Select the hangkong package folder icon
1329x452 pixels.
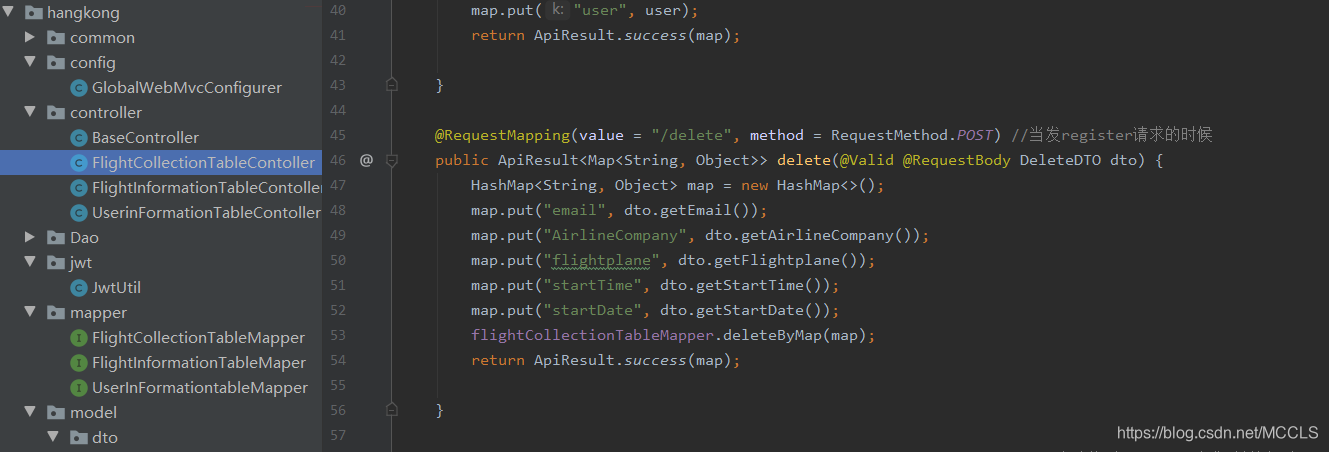[33, 13]
